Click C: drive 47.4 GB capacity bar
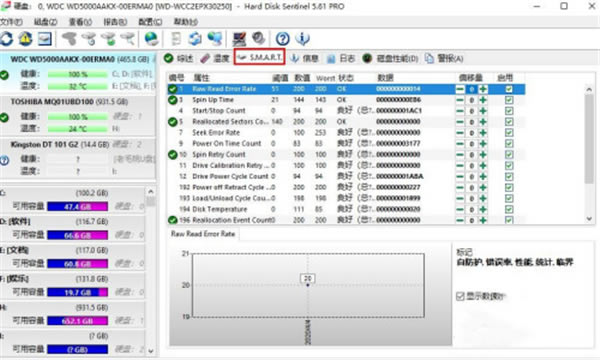 78,207
